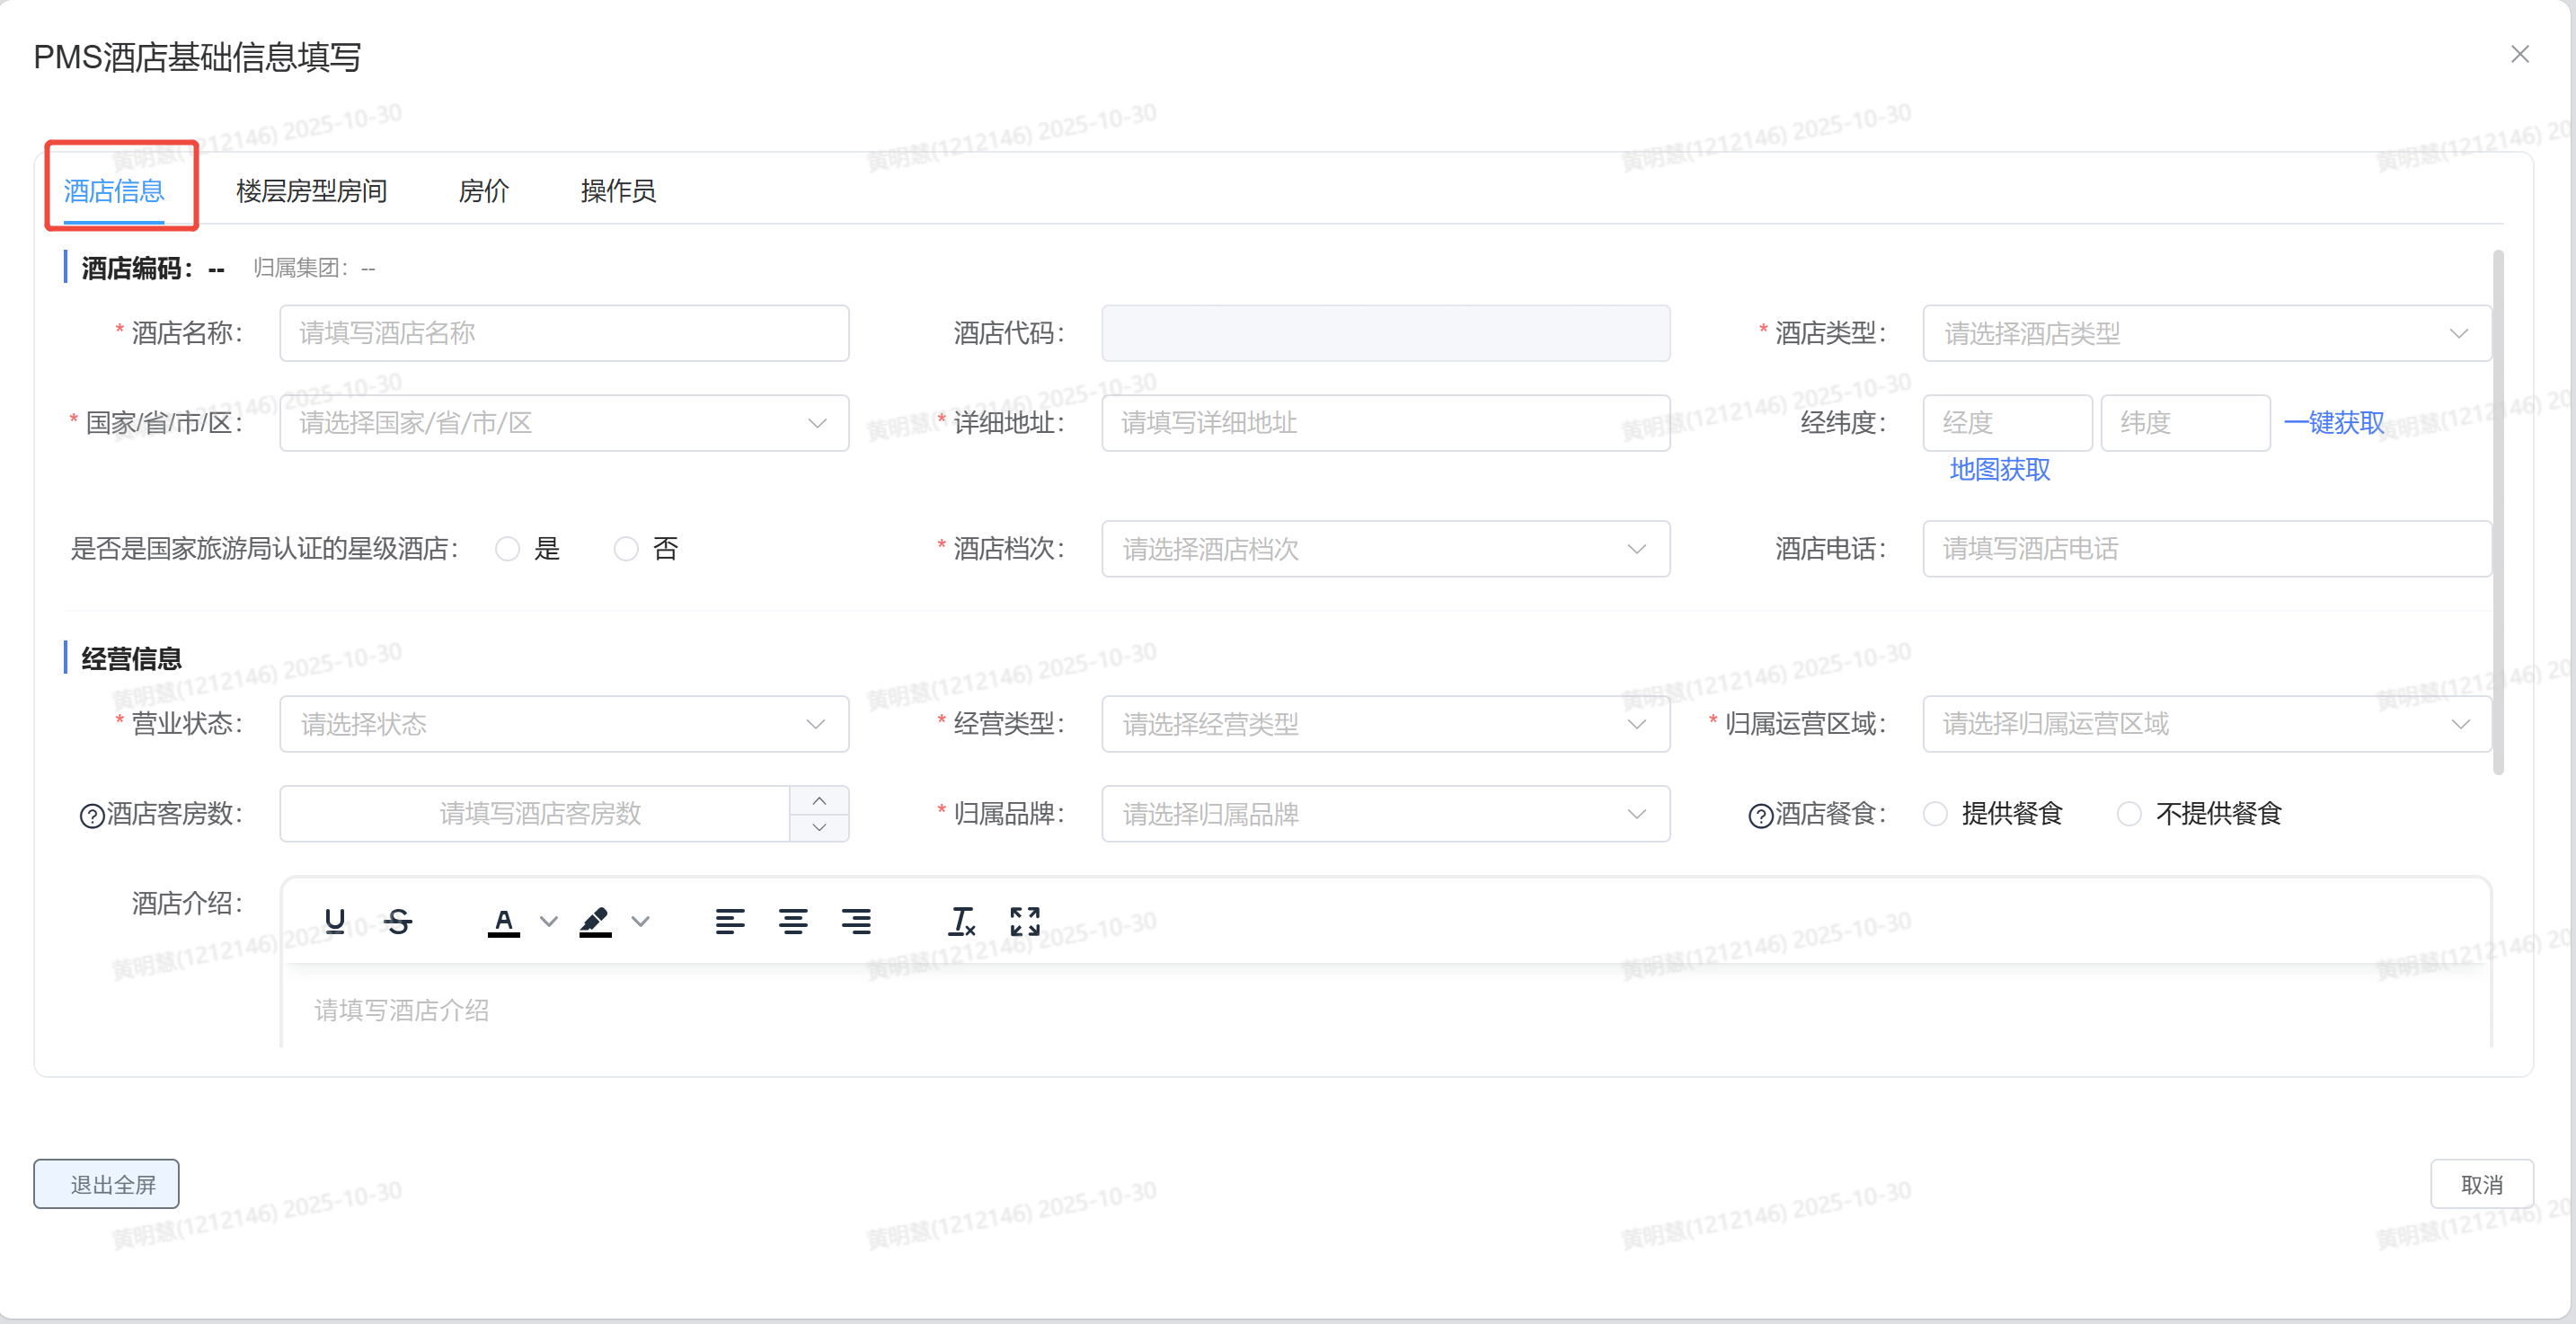The image size is (2576, 1324).
Task: Click the highlight background color icon
Action: pos(595,921)
